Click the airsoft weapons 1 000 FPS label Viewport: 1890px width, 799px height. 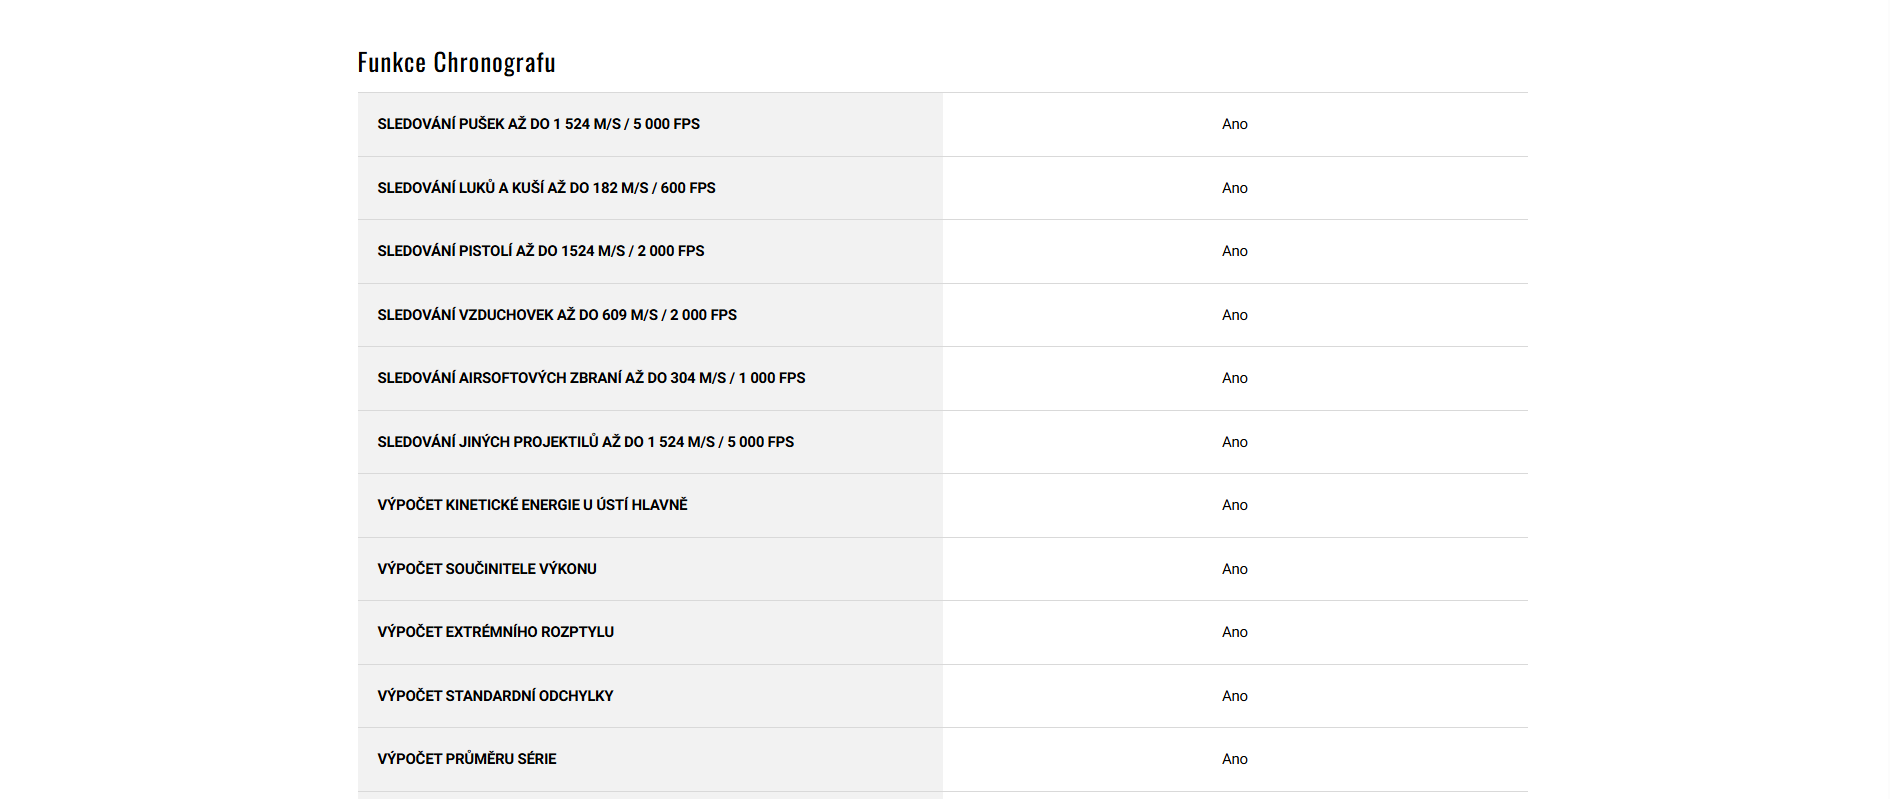pyautogui.click(x=591, y=378)
